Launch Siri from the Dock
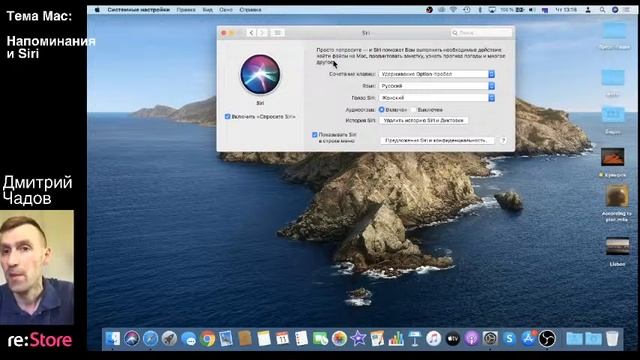Viewport: 640px width, 360px height. (x=131, y=339)
